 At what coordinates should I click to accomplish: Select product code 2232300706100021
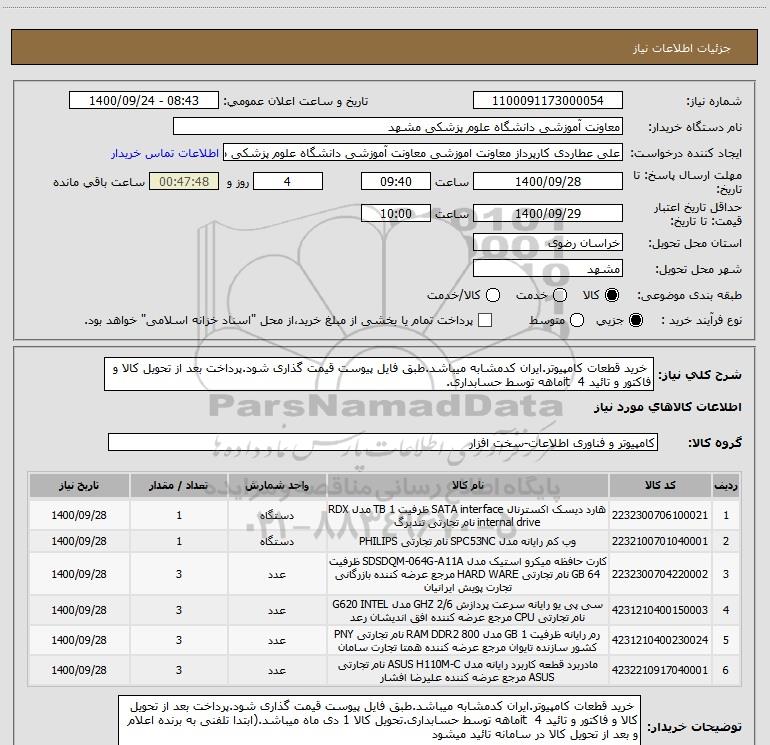[x=660, y=515]
